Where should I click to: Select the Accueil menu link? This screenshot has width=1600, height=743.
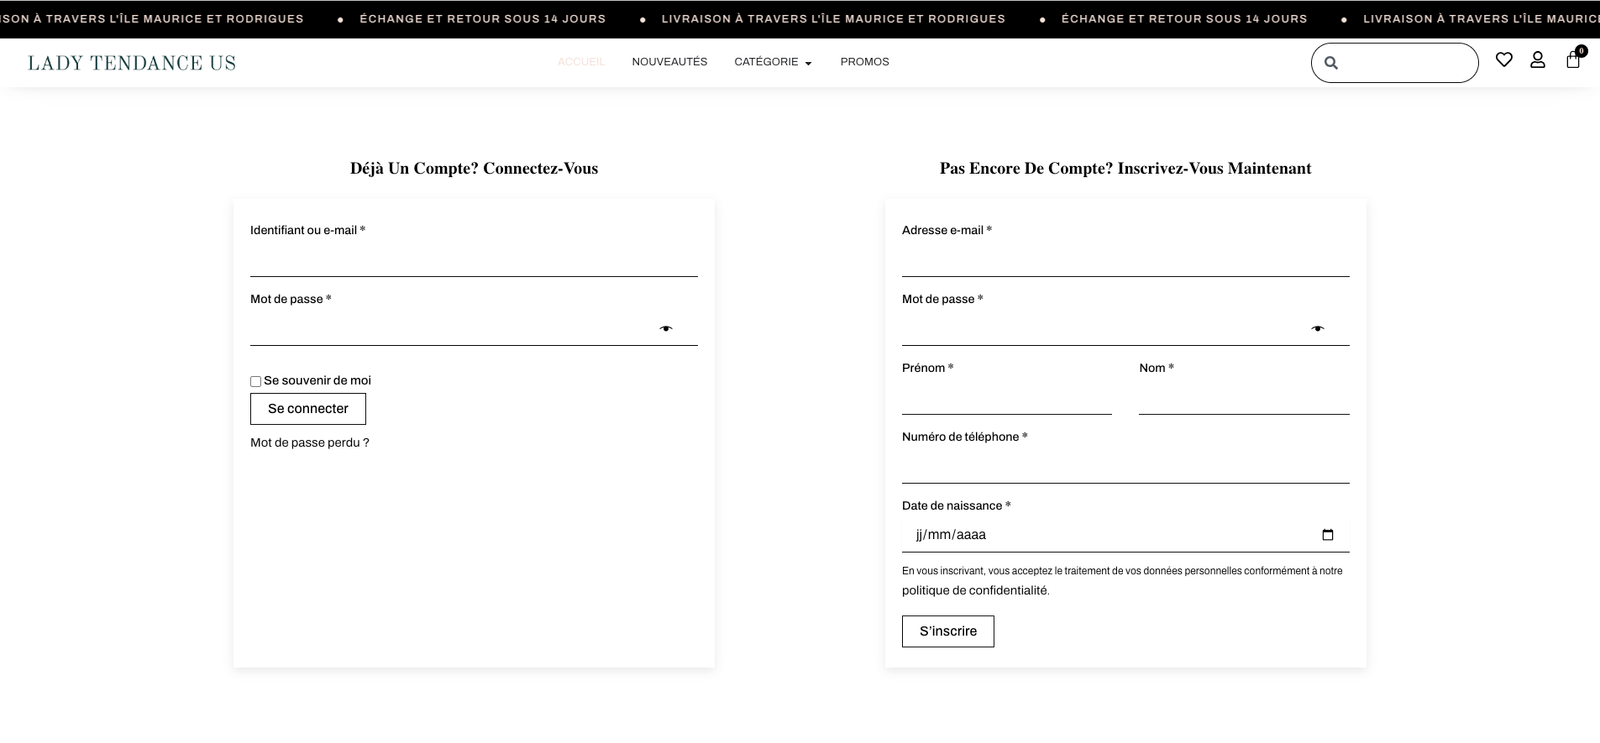pos(581,62)
